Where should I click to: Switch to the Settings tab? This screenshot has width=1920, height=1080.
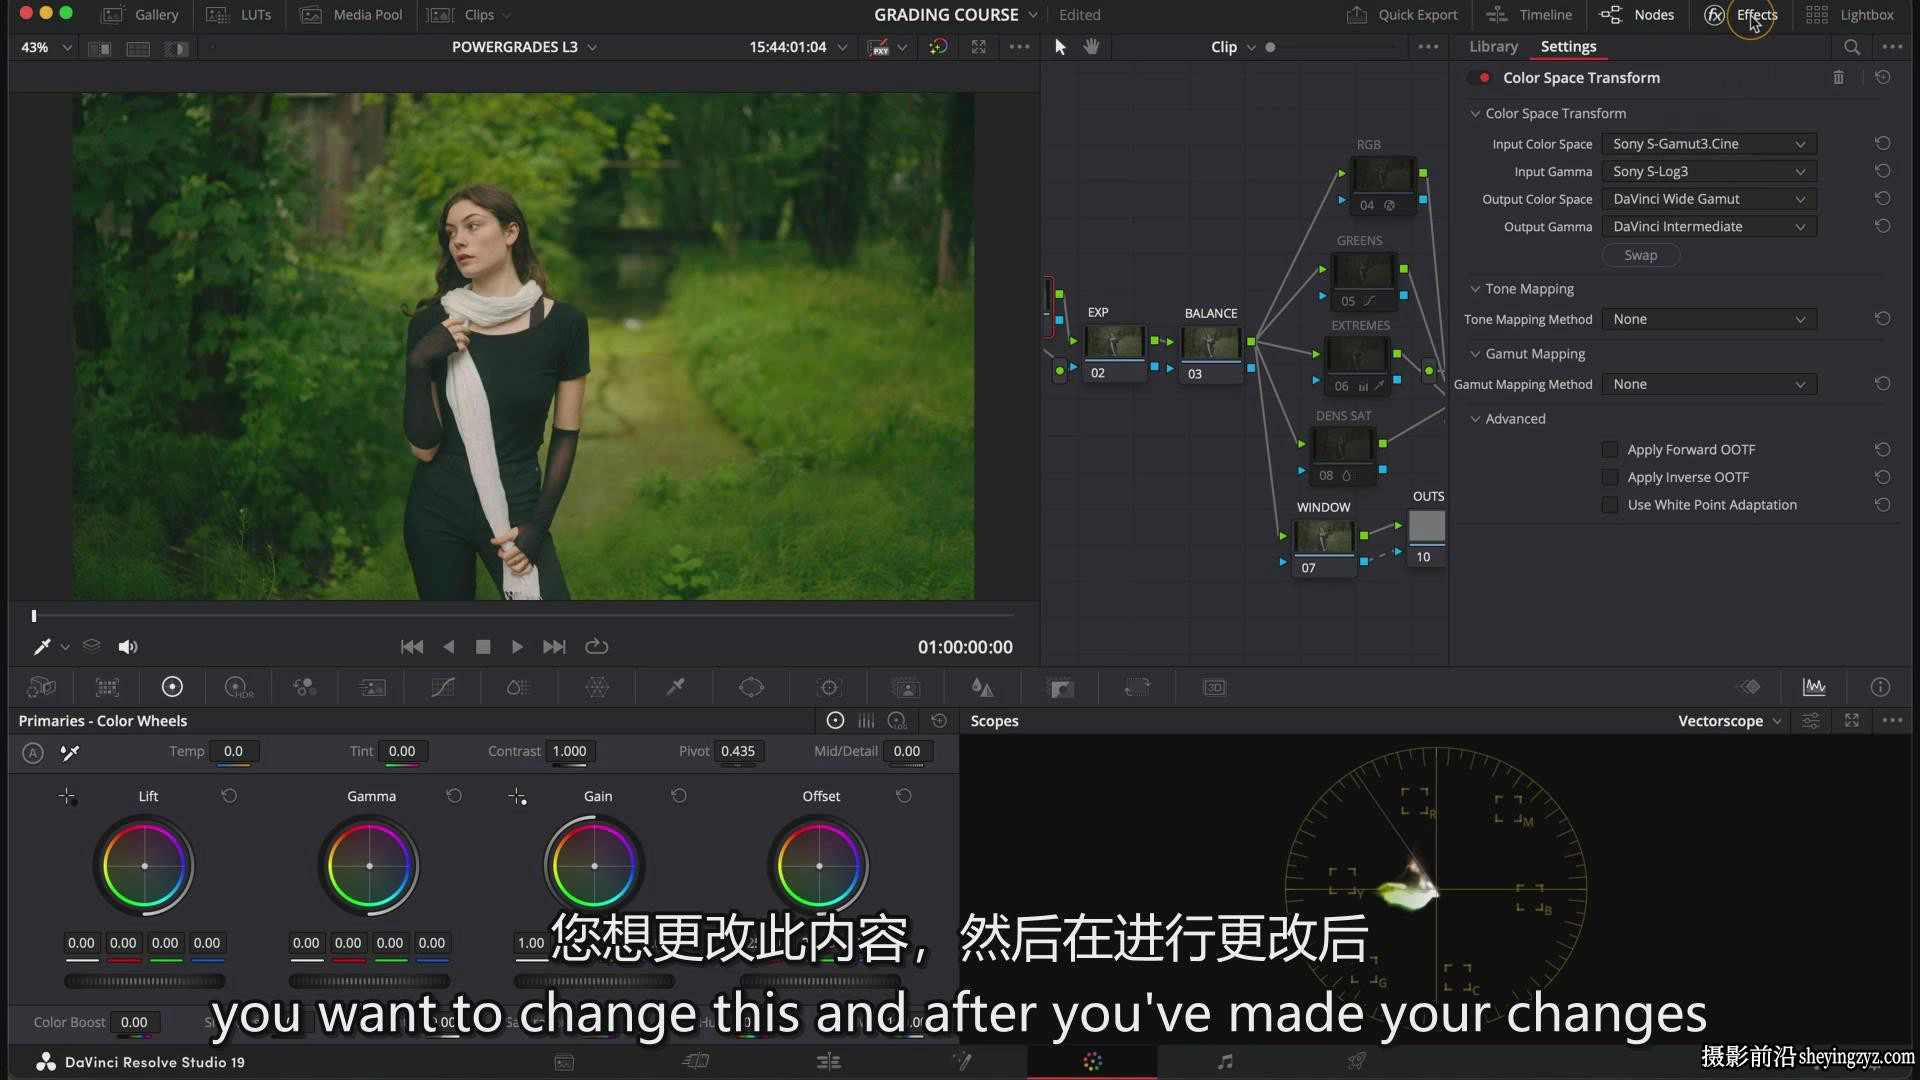(1568, 47)
